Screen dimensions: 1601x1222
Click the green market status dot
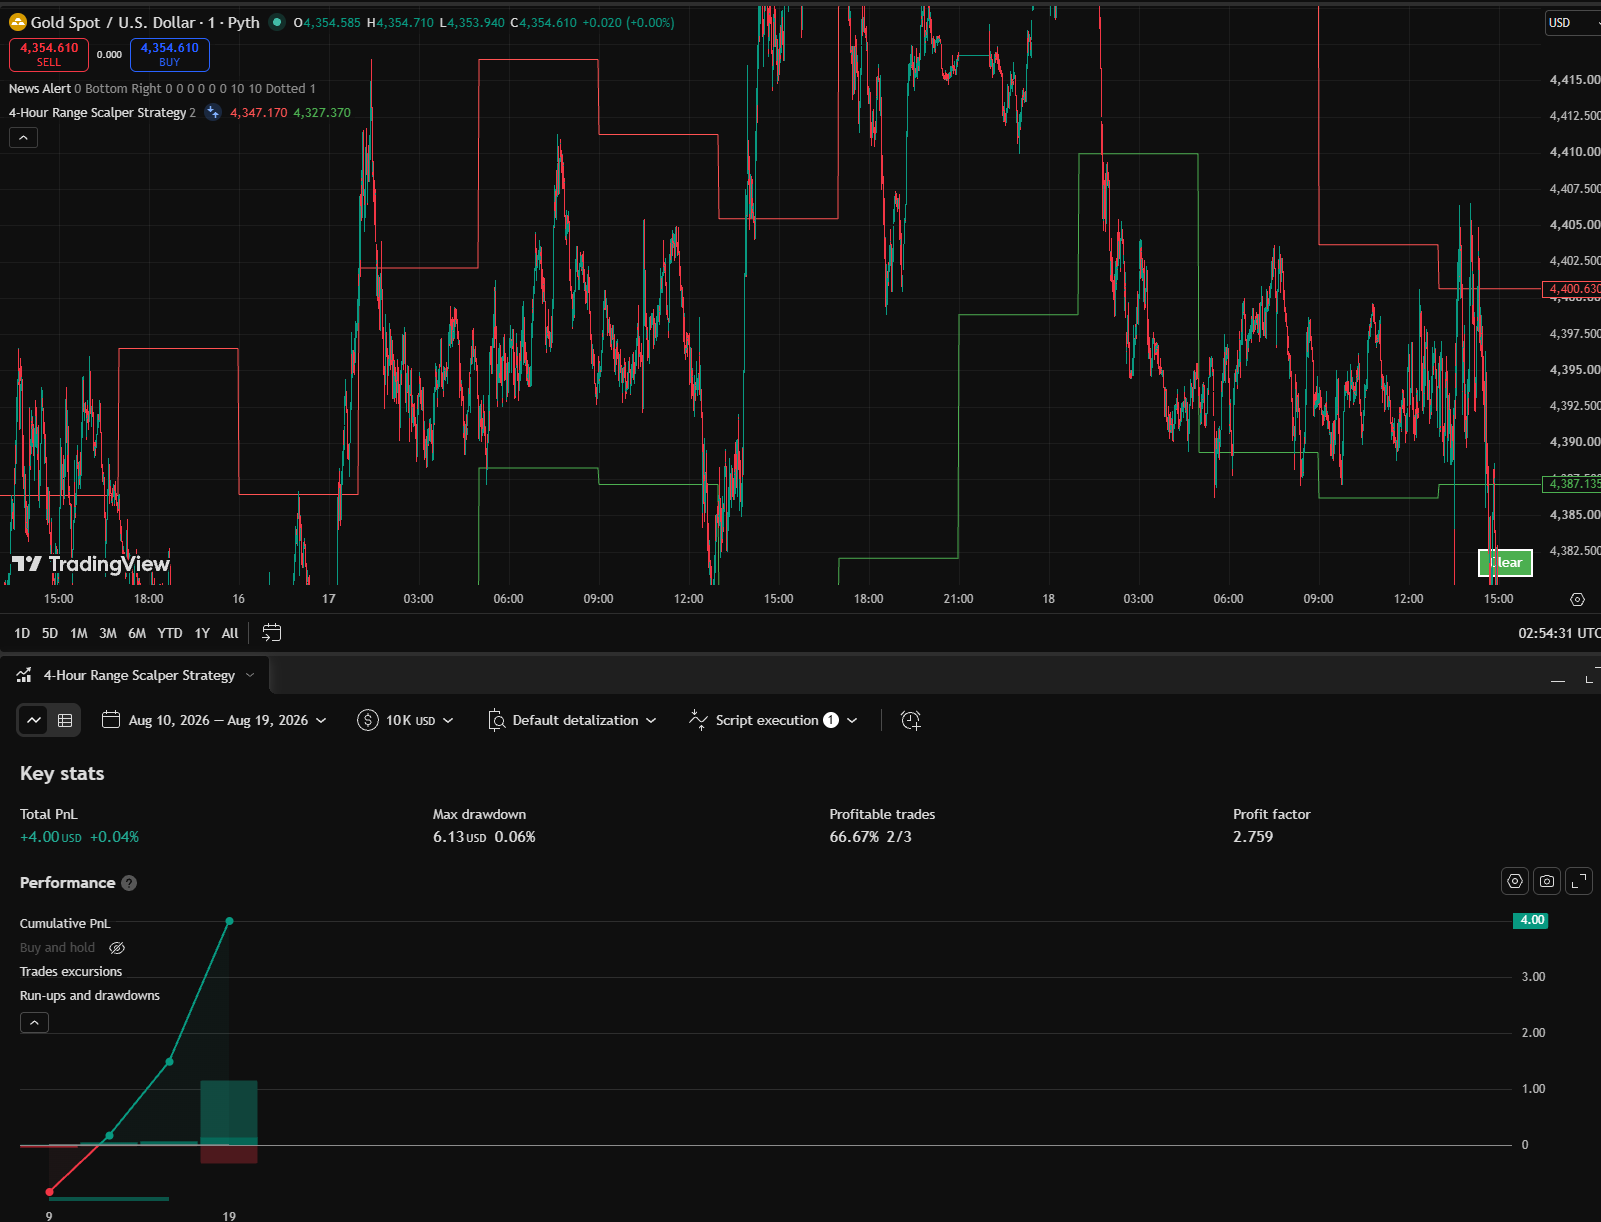coord(277,22)
